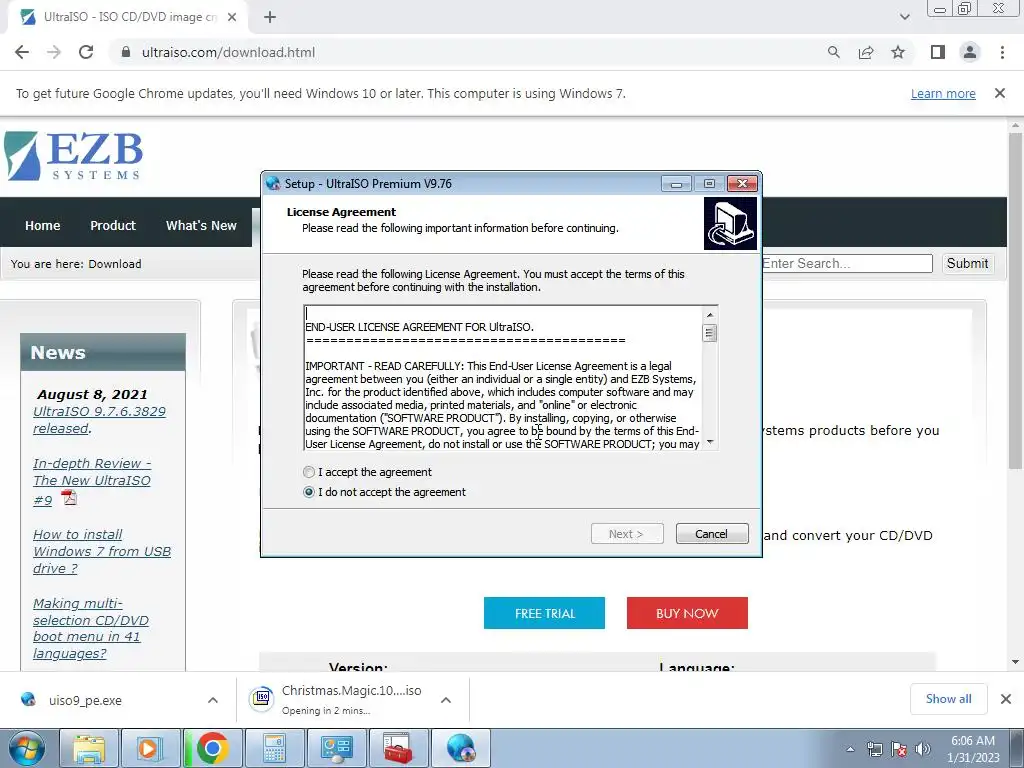Screen dimensions: 1024x768
Task: Click the license text scrollbar up arrow
Action: tap(710, 315)
